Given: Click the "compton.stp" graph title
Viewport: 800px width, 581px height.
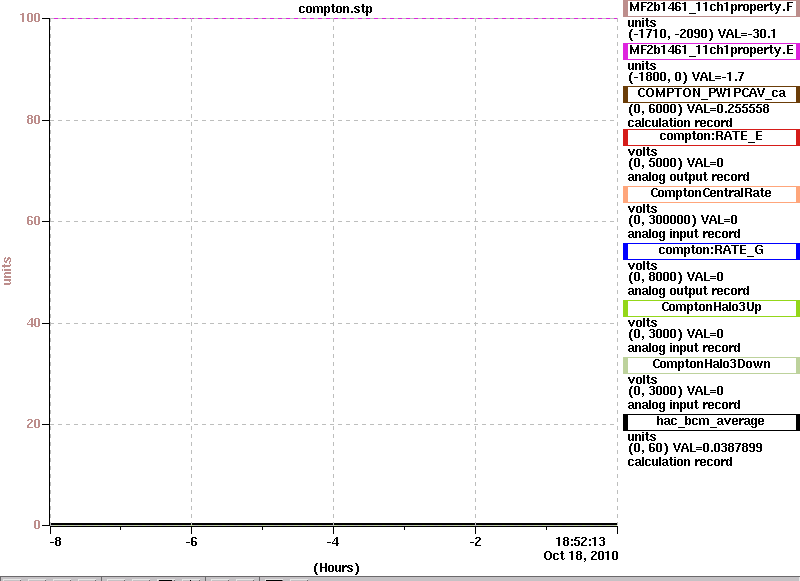Looking at the screenshot, I should tap(335, 9).
